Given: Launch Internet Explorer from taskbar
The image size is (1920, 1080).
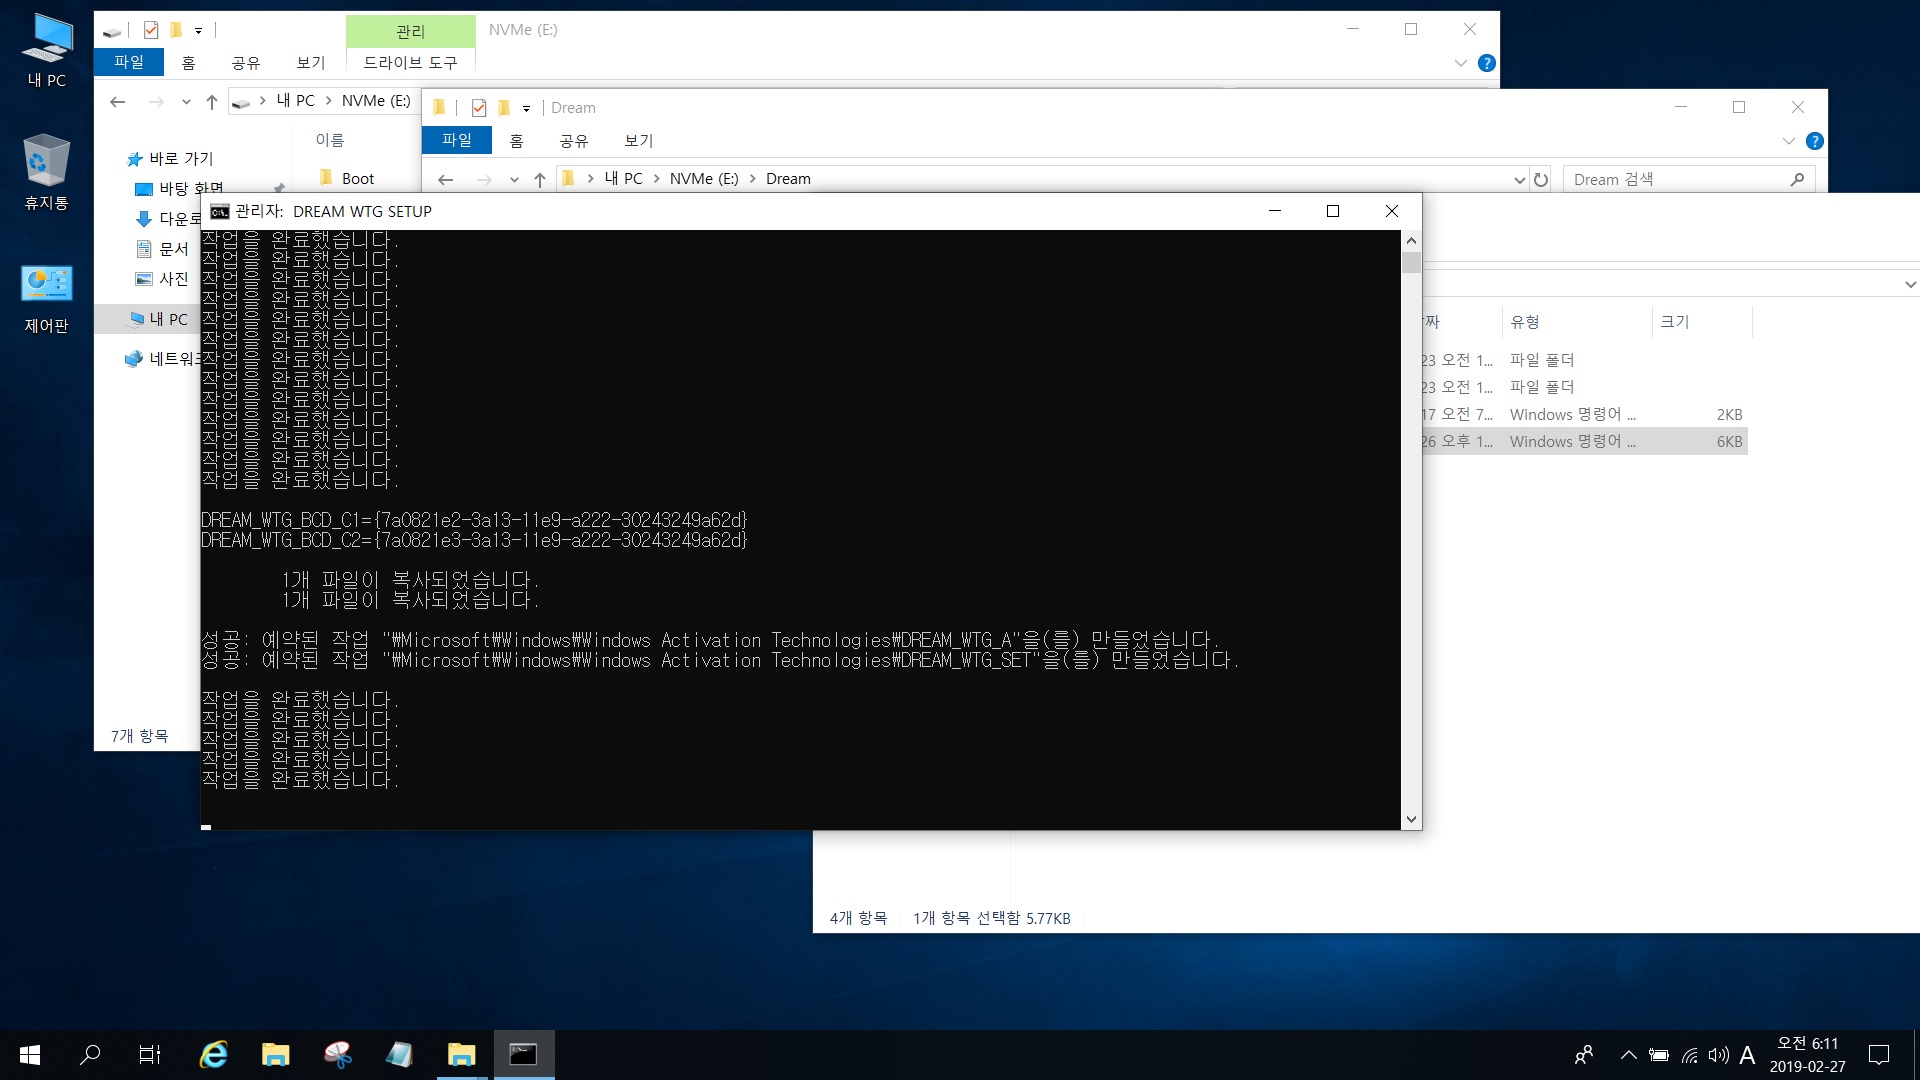Looking at the screenshot, I should point(213,1055).
